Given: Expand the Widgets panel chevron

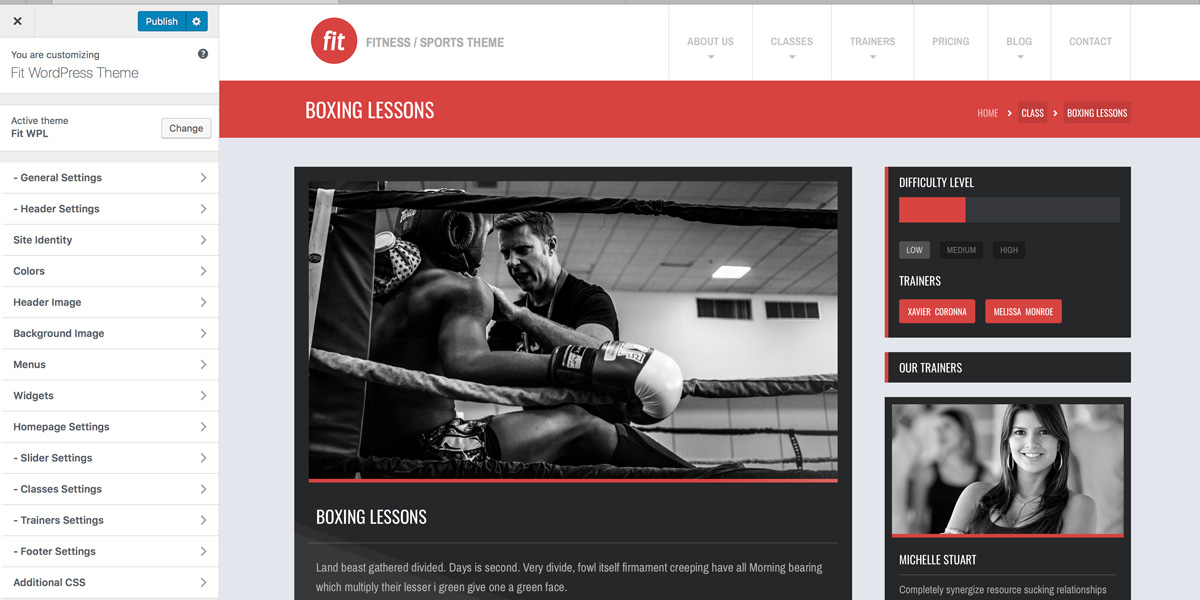Looking at the screenshot, I should pyautogui.click(x=203, y=396).
